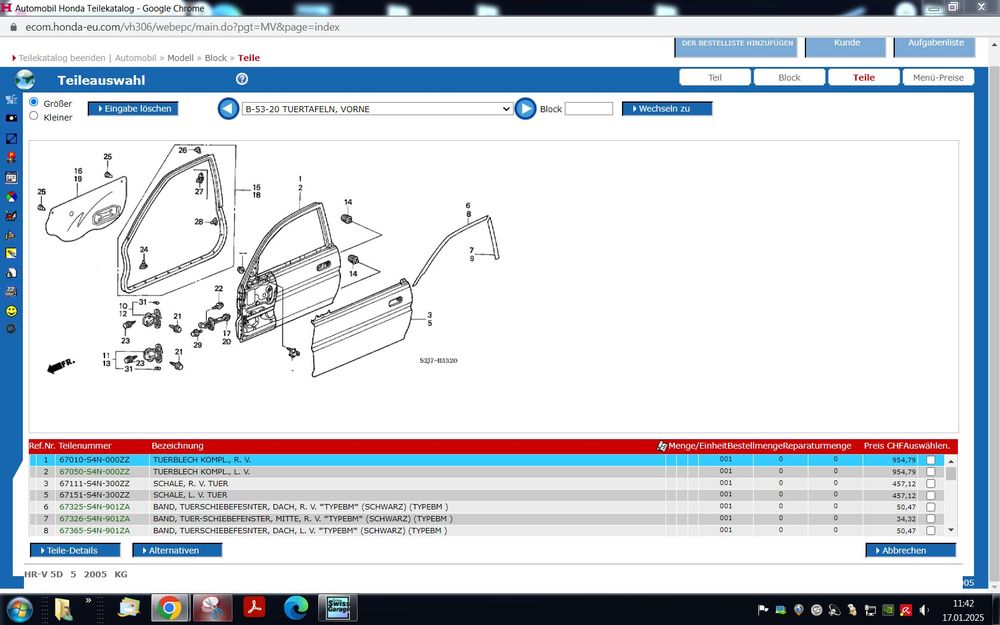Click the Teilekatalog beenden link
The height and width of the screenshot is (625, 1000).
62,58
